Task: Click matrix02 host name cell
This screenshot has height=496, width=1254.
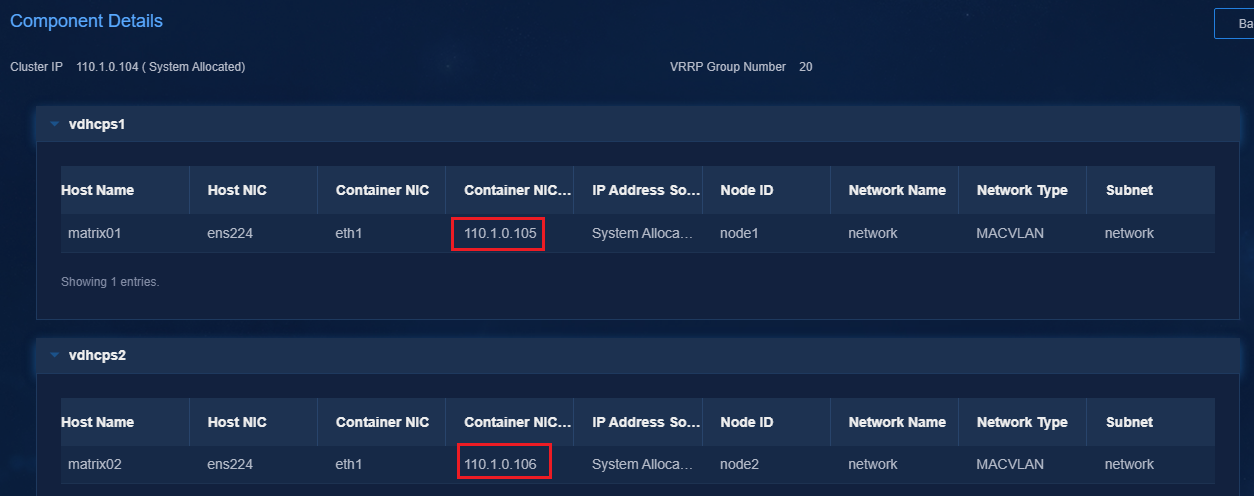Action: tap(96, 464)
